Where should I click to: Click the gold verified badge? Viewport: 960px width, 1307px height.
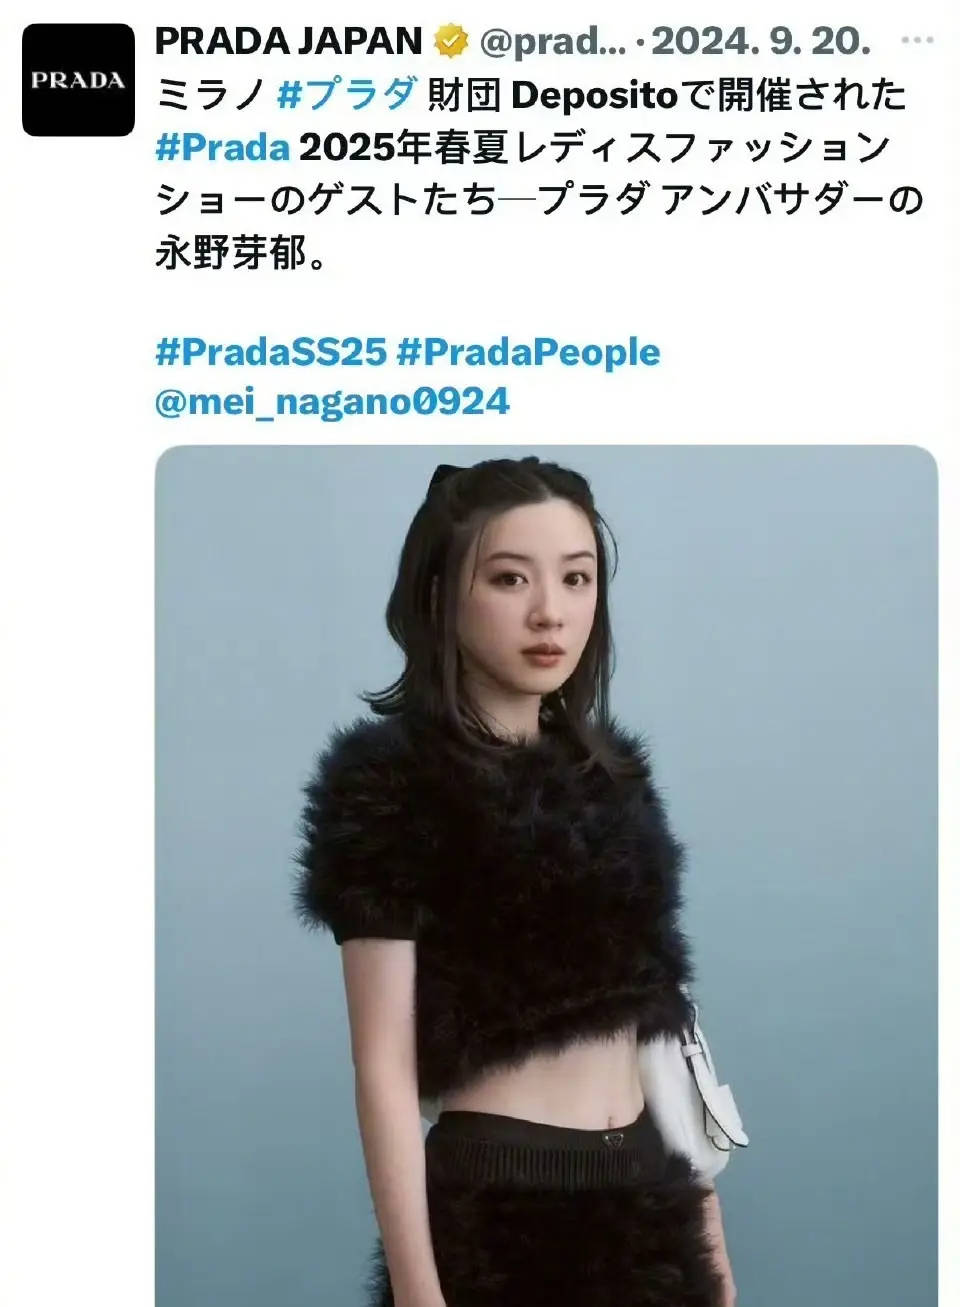(x=451, y=41)
